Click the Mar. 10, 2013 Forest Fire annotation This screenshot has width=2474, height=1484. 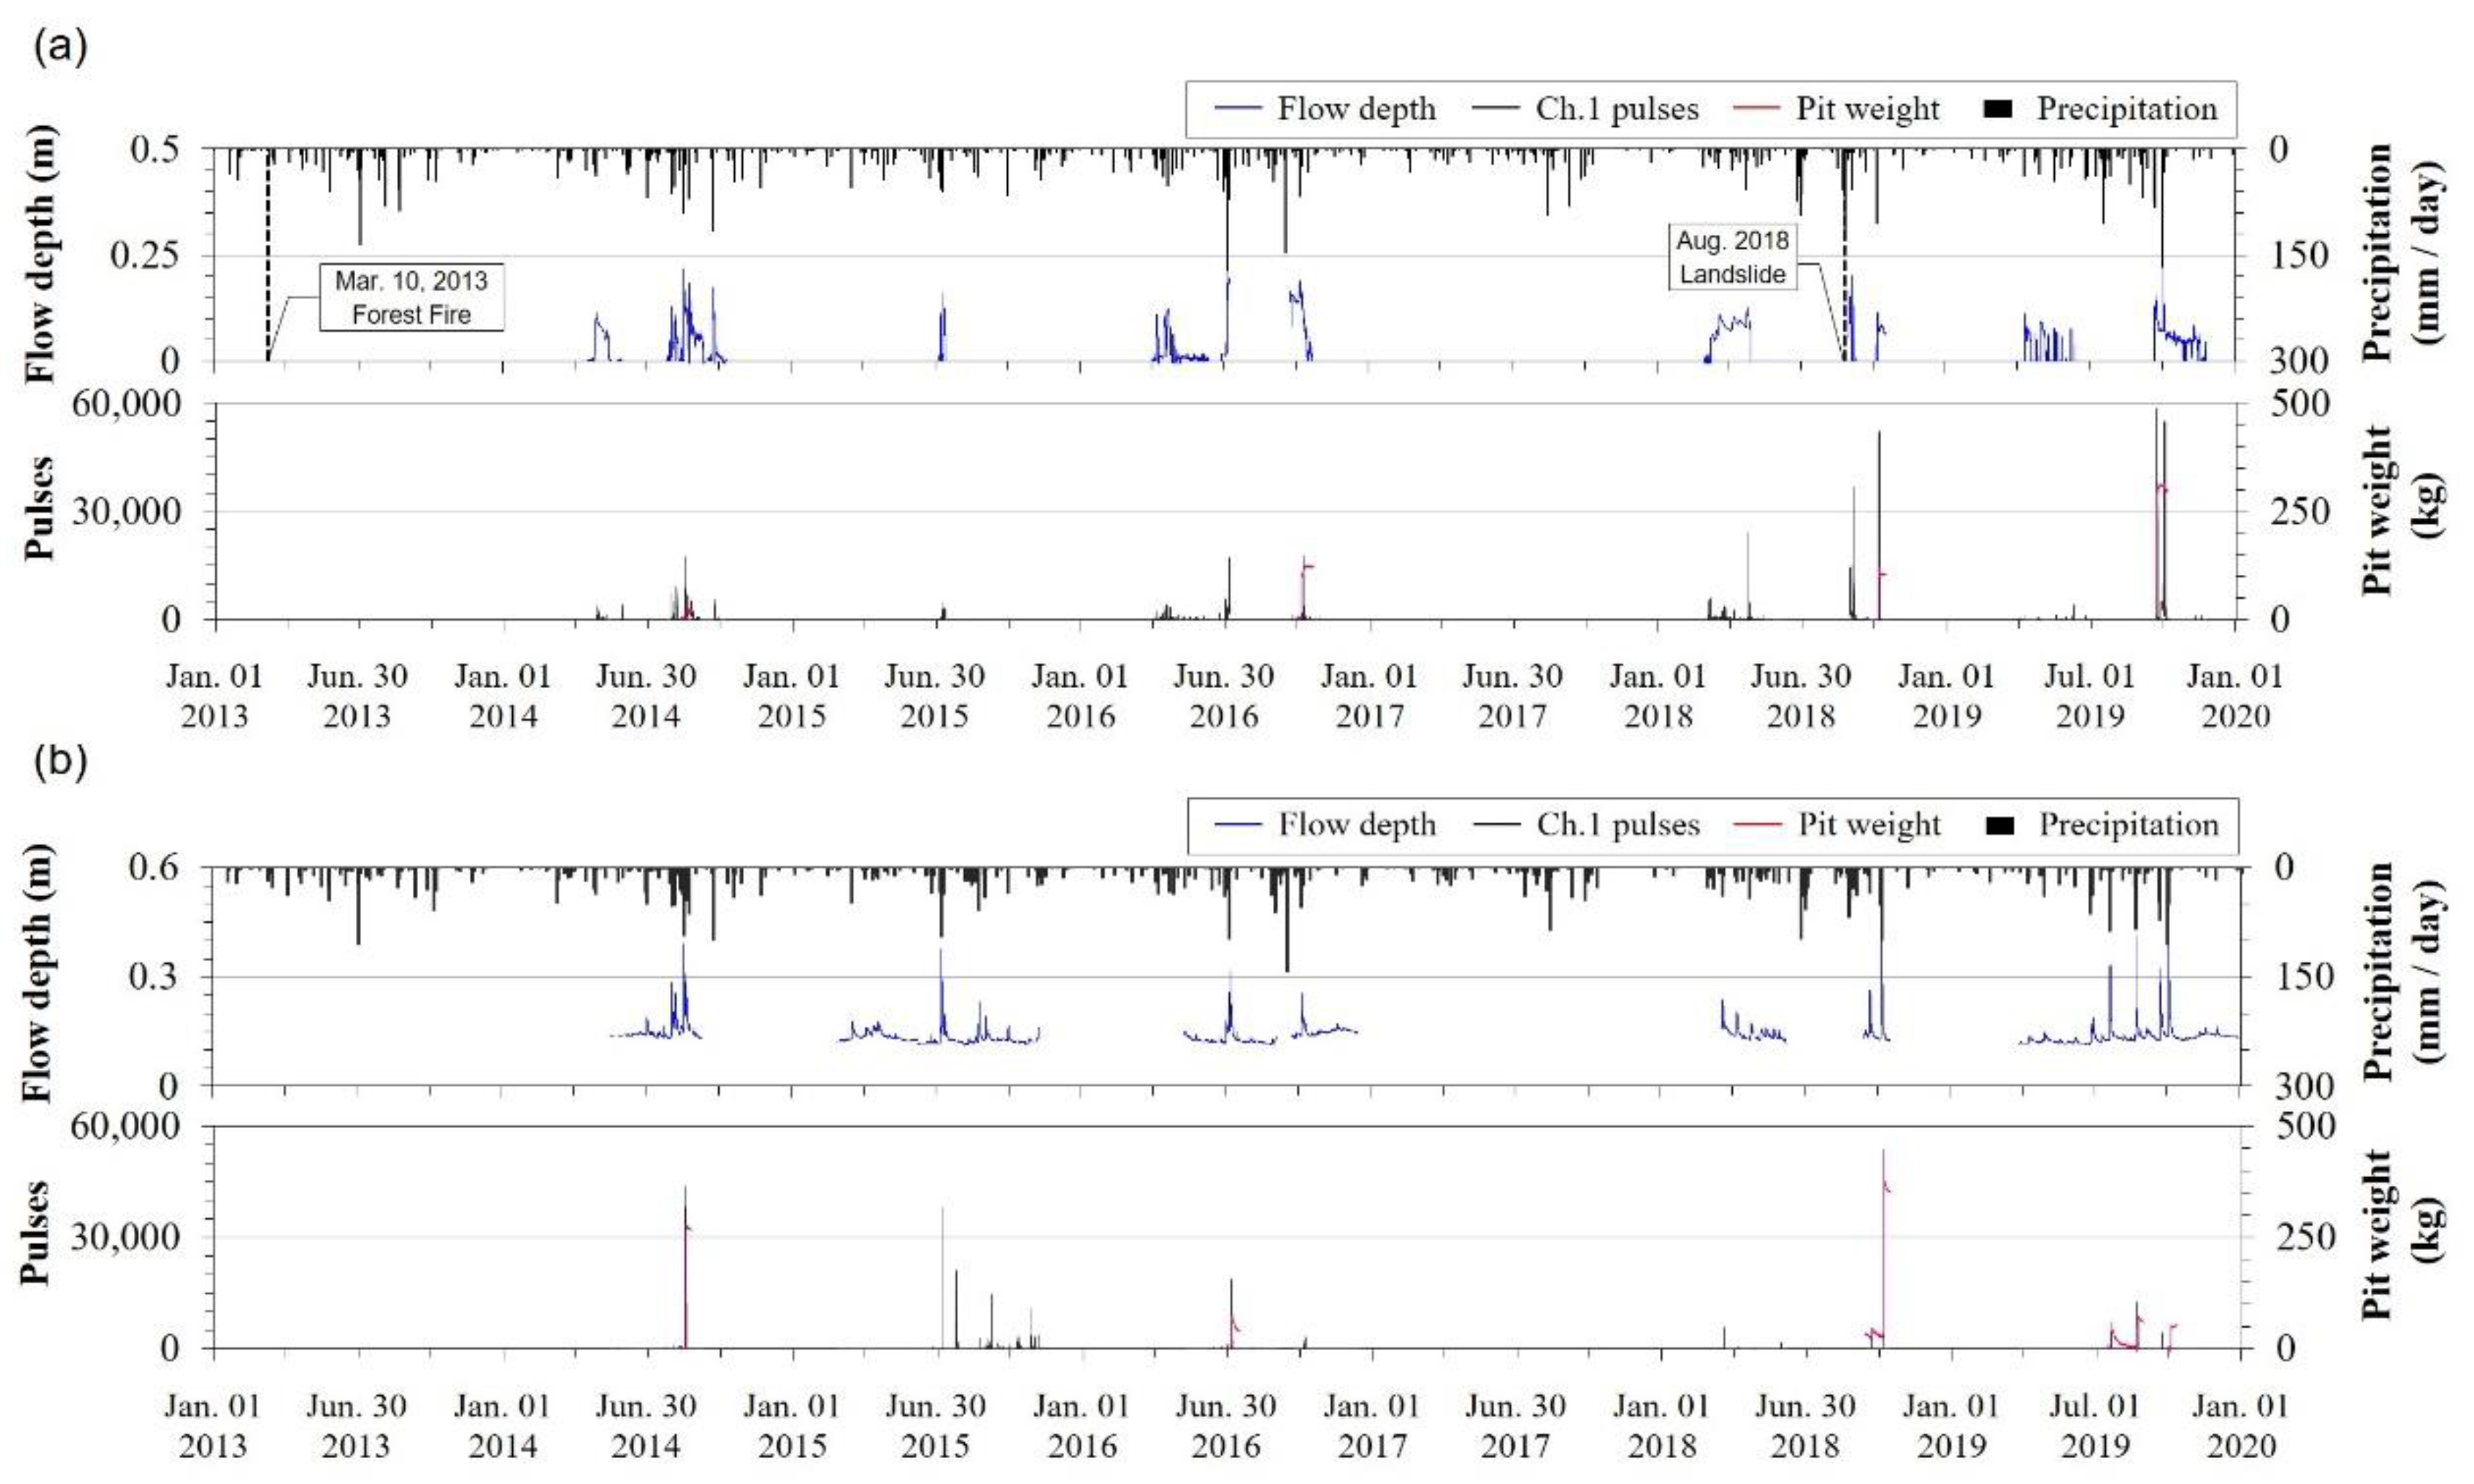point(411,297)
